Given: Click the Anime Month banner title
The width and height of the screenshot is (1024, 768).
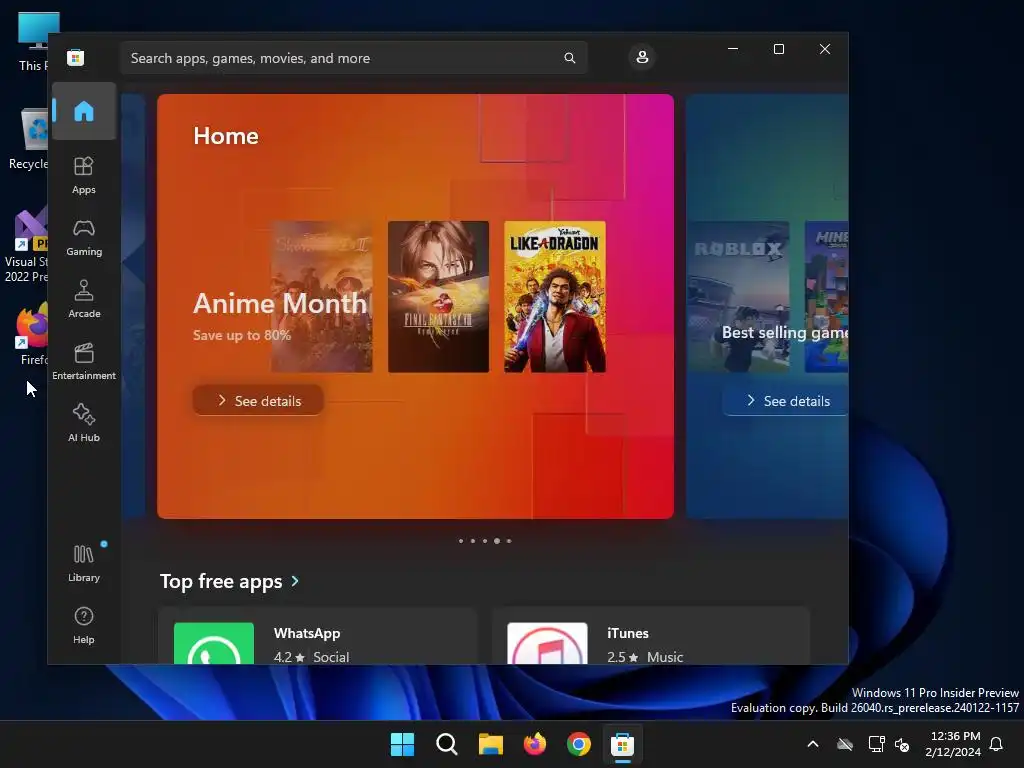Looking at the screenshot, I should coord(280,303).
